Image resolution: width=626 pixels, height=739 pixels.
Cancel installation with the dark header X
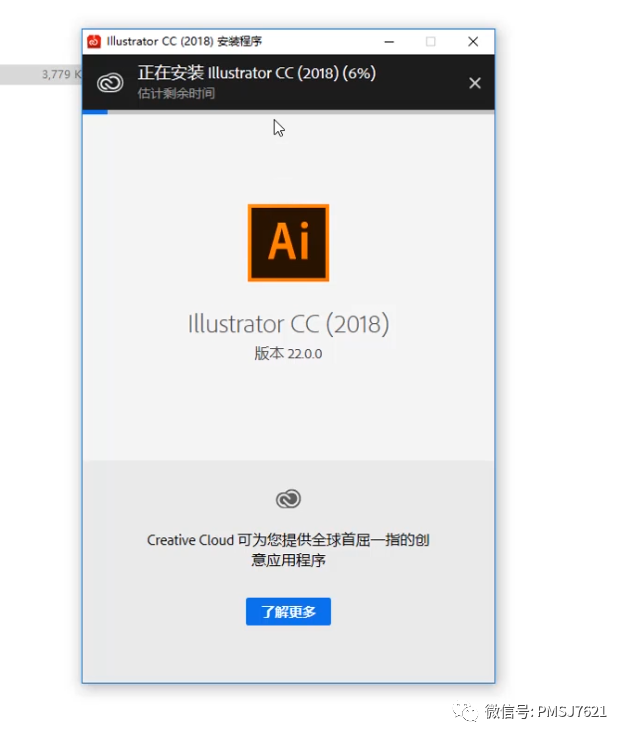click(475, 83)
